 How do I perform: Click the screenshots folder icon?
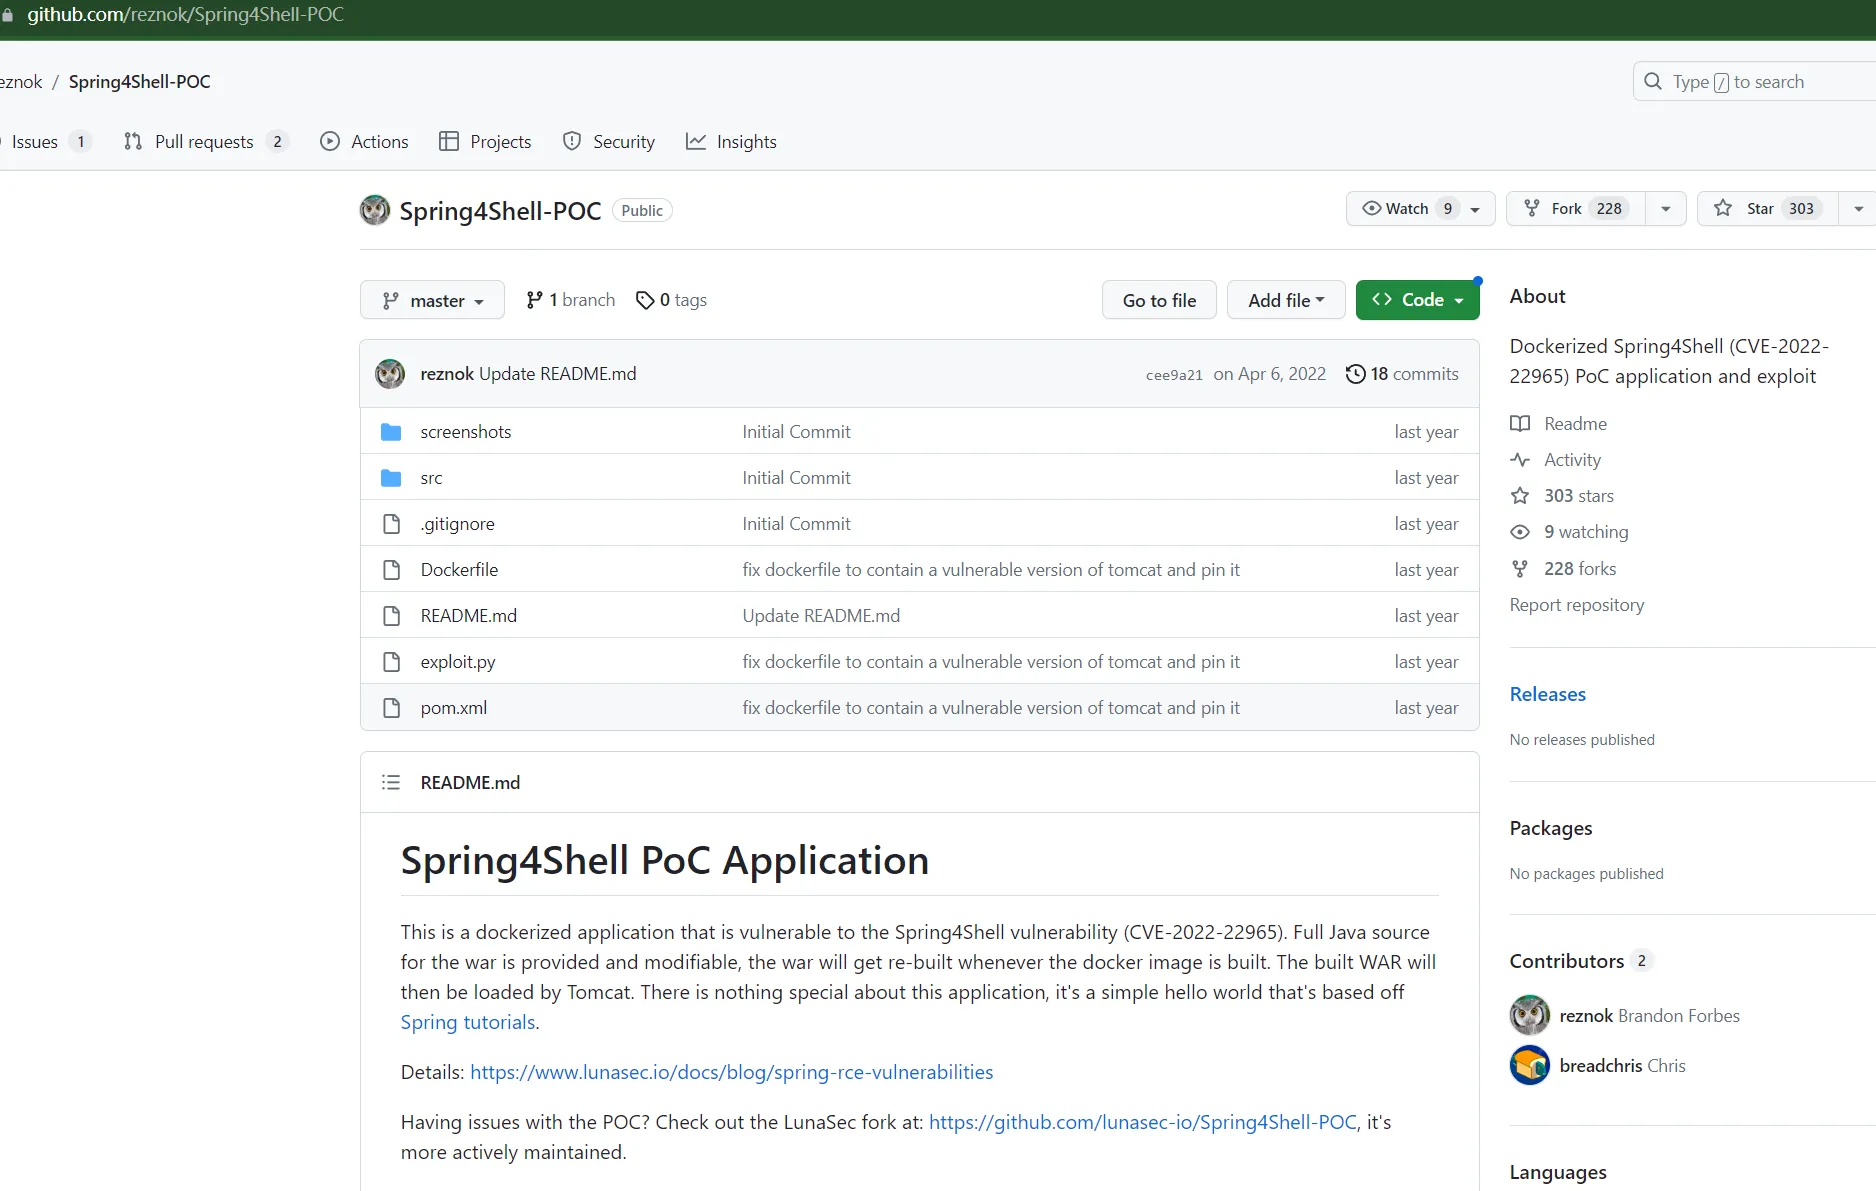(x=391, y=432)
